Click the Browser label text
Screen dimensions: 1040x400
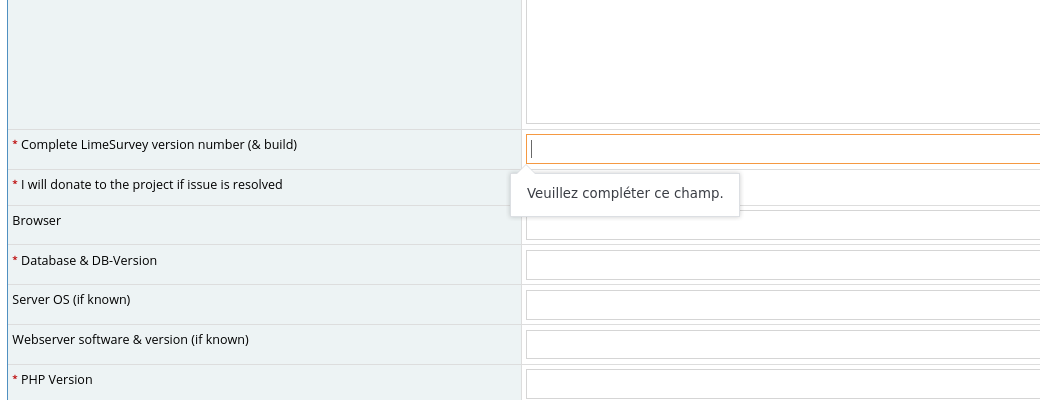coord(36,221)
